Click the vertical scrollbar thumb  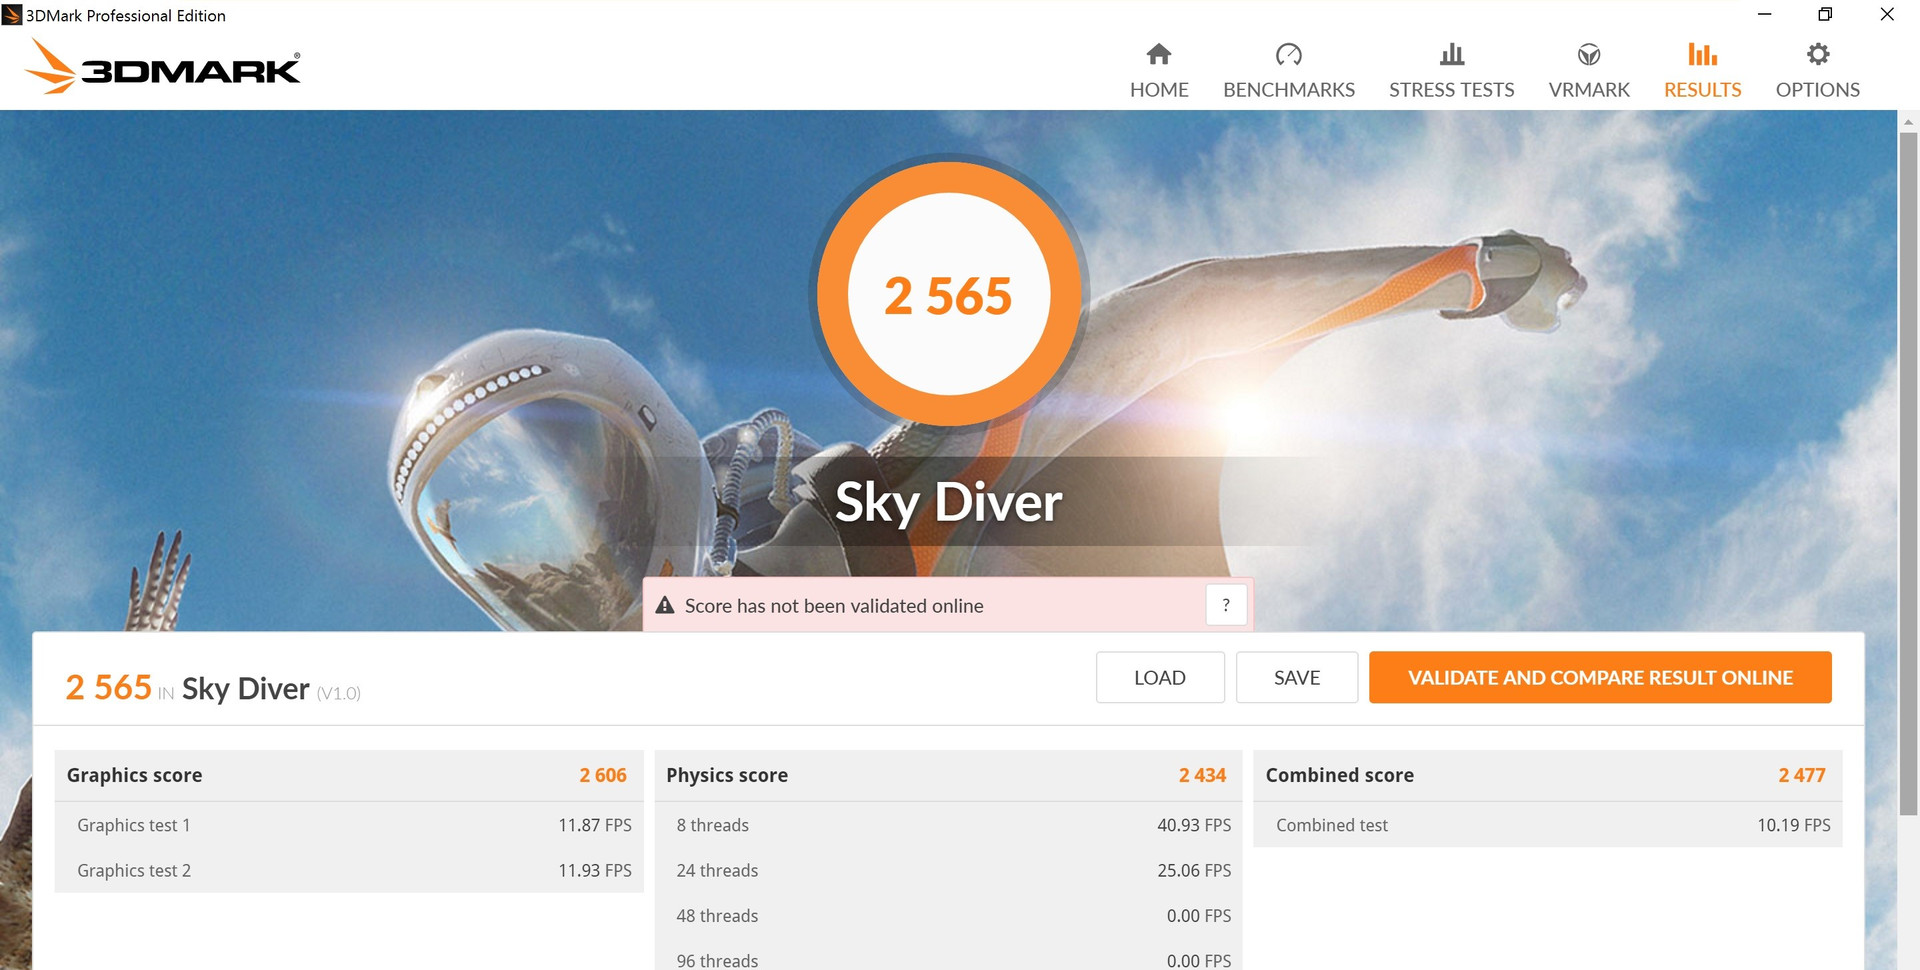pos(1908,475)
